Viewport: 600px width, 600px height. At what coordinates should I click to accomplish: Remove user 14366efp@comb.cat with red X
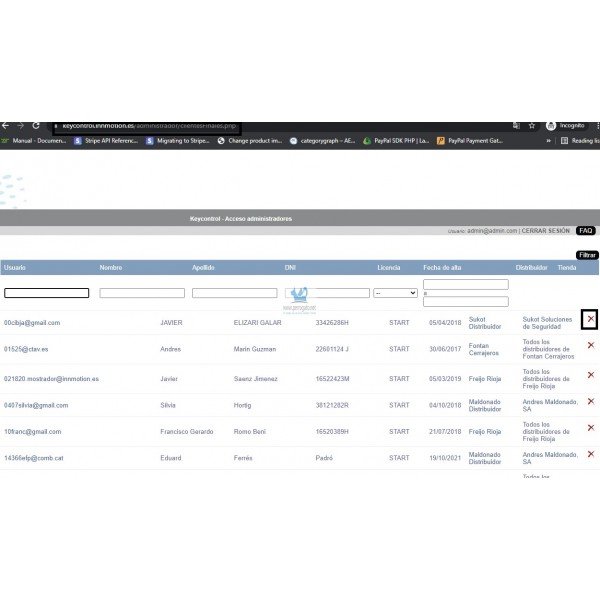[590, 454]
